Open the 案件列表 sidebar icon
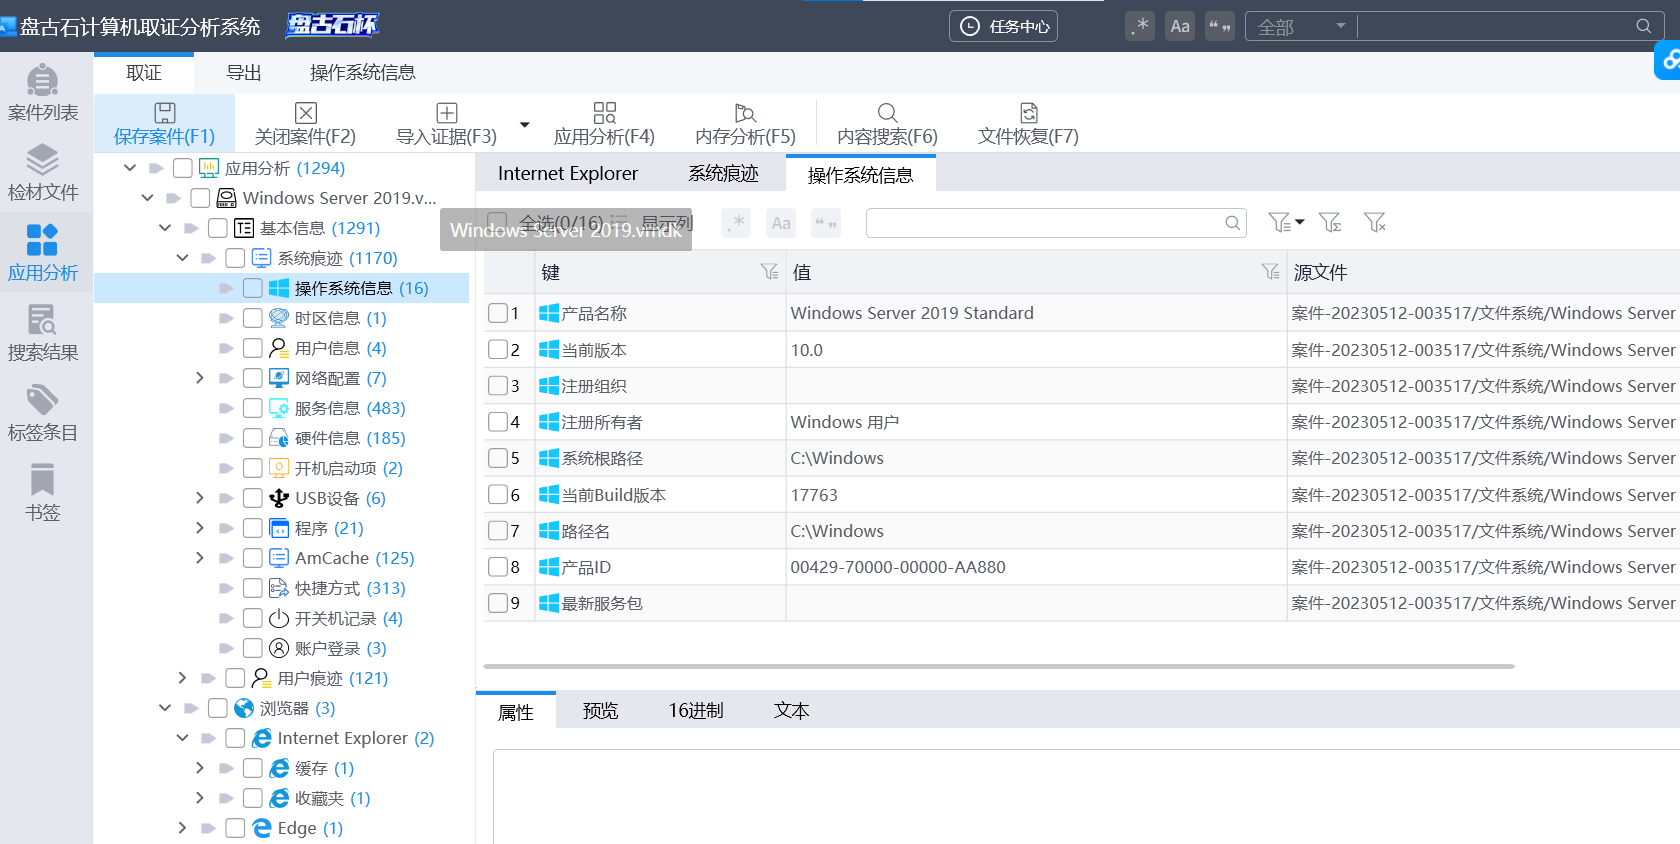This screenshot has width=1680, height=844. (x=42, y=92)
